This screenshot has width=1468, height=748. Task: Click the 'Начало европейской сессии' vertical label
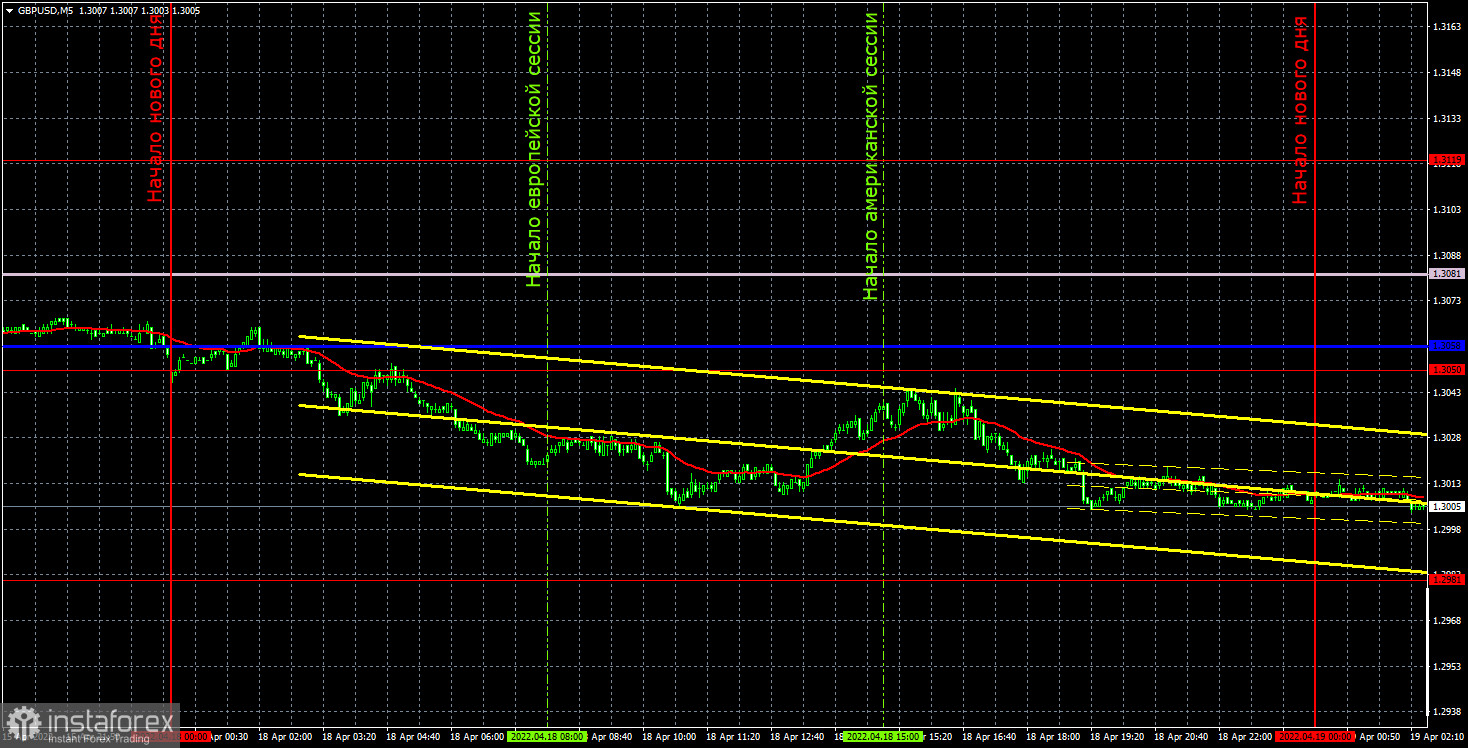point(535,149)
